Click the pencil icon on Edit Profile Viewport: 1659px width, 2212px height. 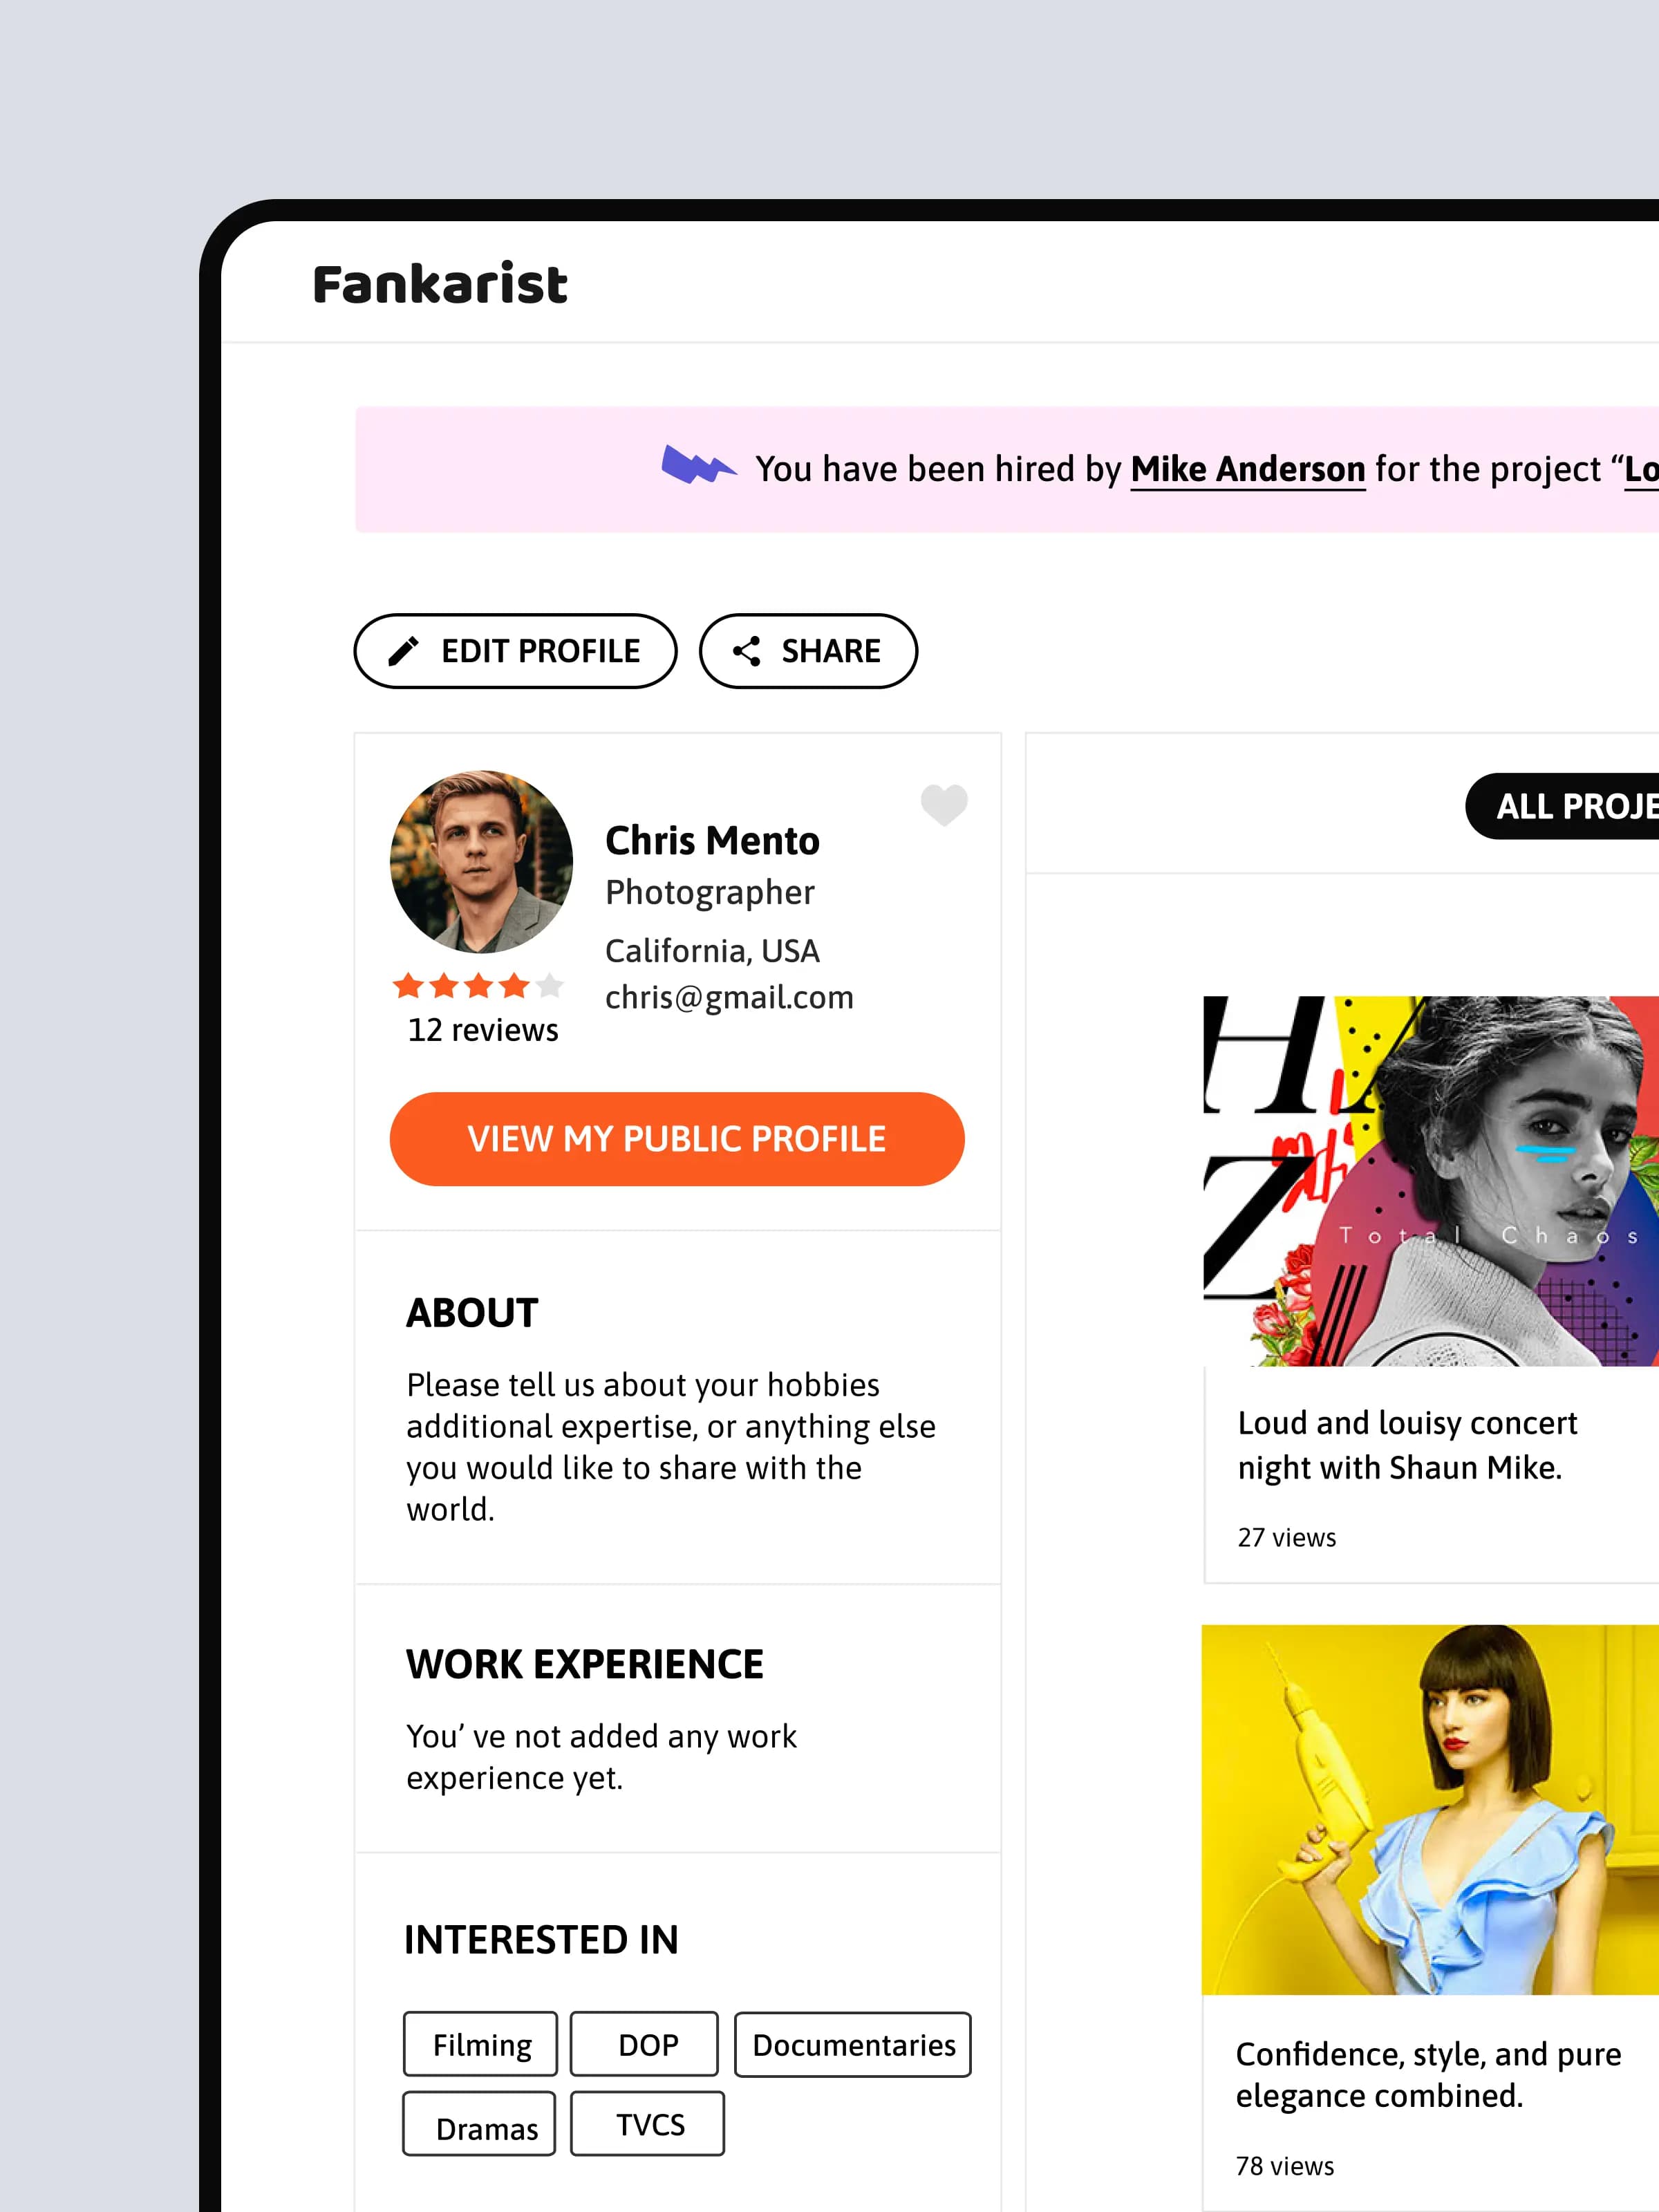(x=403, y=651)
